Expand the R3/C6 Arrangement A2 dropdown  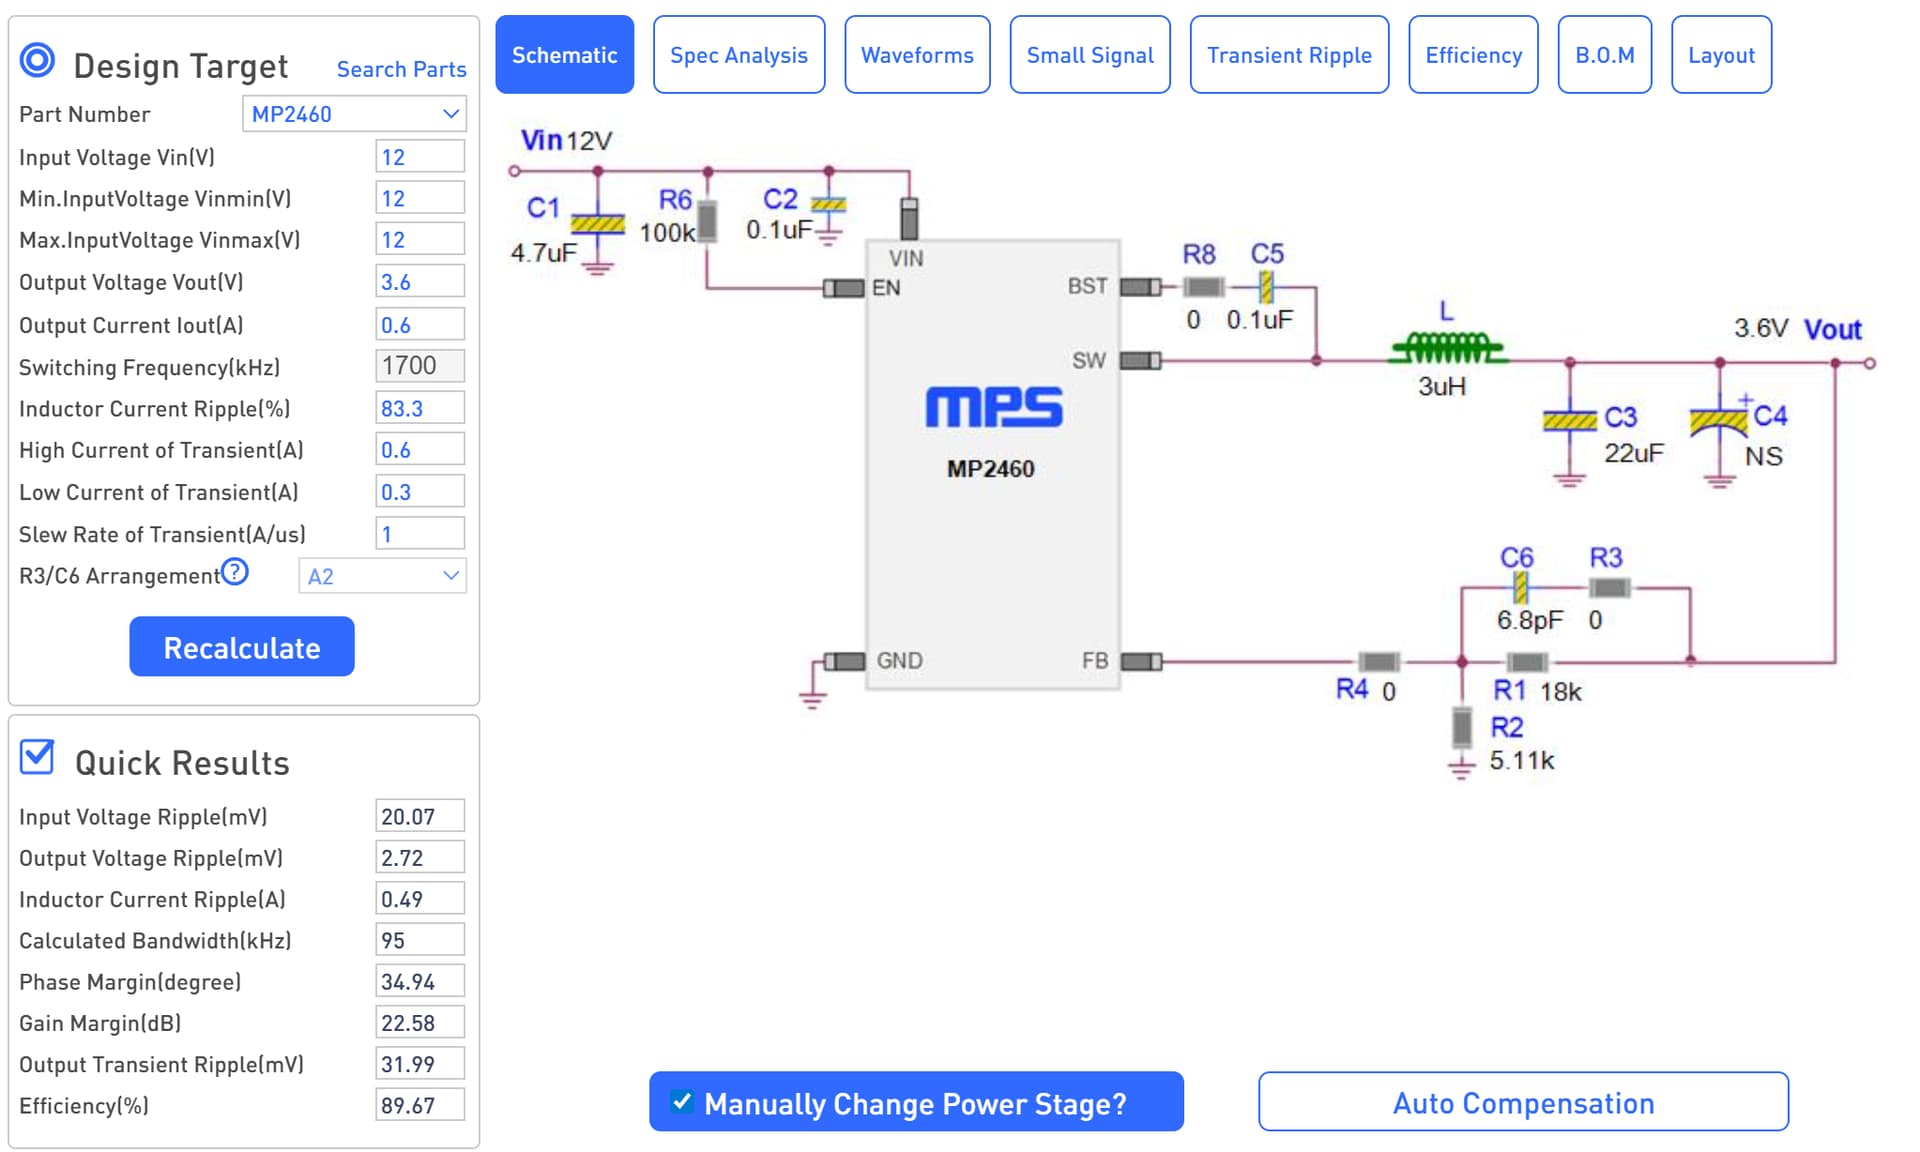tap(382, 576)
